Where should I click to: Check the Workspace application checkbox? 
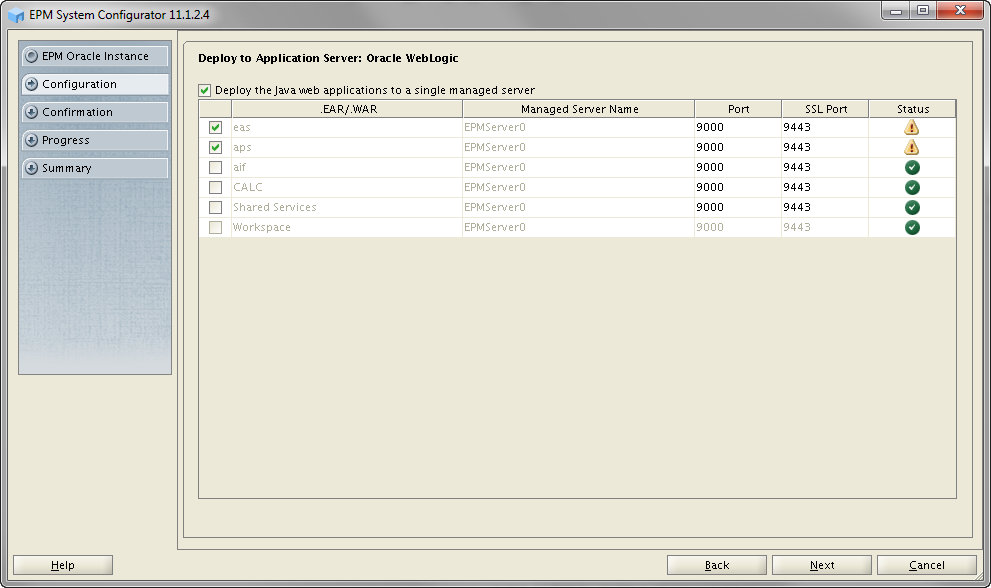pyautogui.click(x=216, y=228)
